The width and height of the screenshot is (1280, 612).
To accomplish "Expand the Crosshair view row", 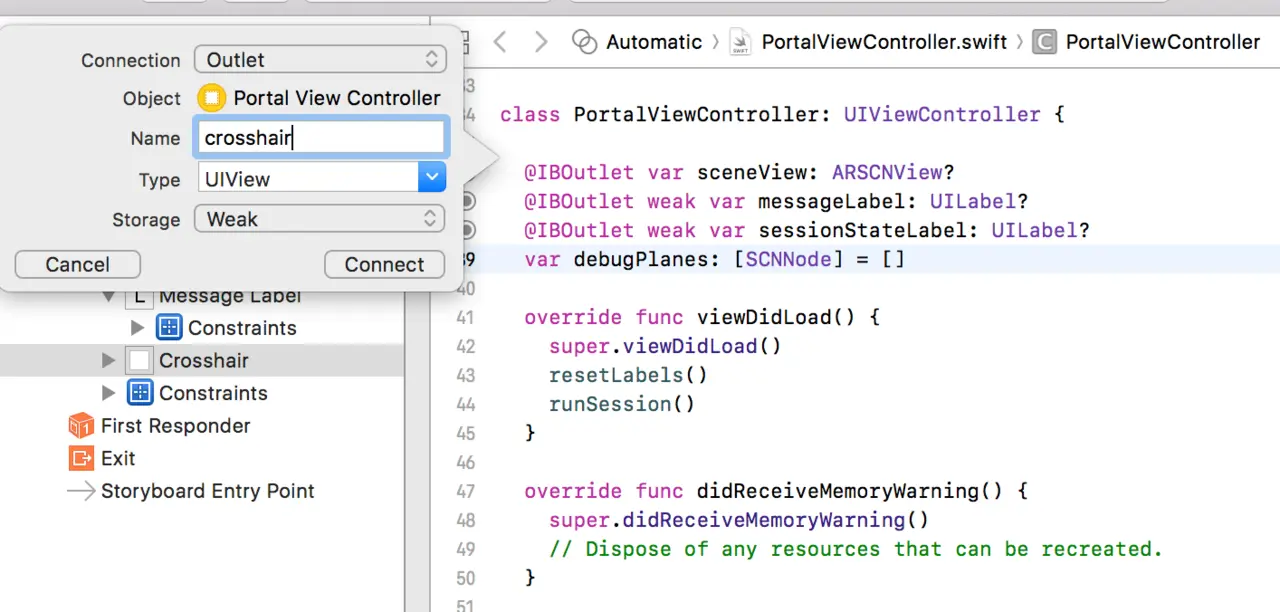I will click(108, 360).
